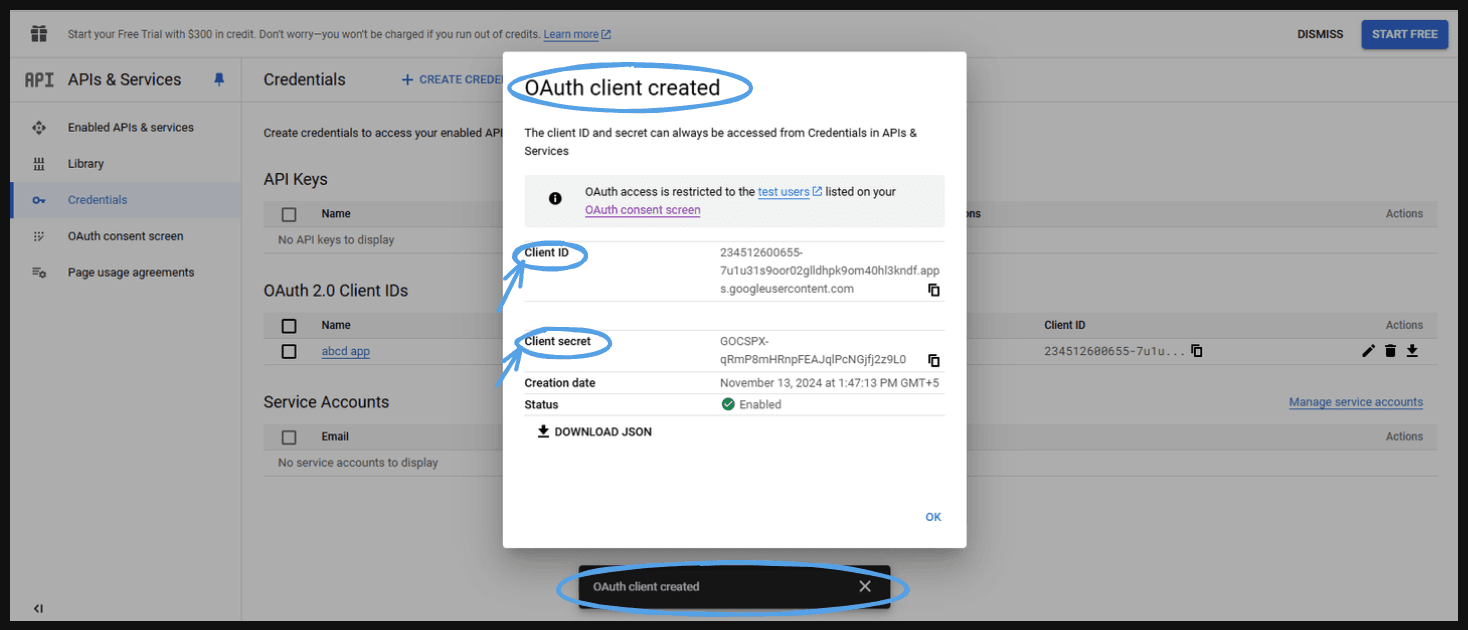1468x630 pixels.
Task: Click the Client ID value text in dialog
Action: click(x=829, y=271)
